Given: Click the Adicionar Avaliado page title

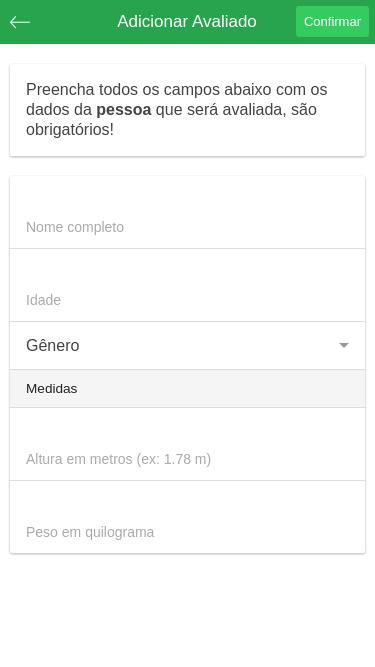Looking at the screenshot, I should click(187, 21).
